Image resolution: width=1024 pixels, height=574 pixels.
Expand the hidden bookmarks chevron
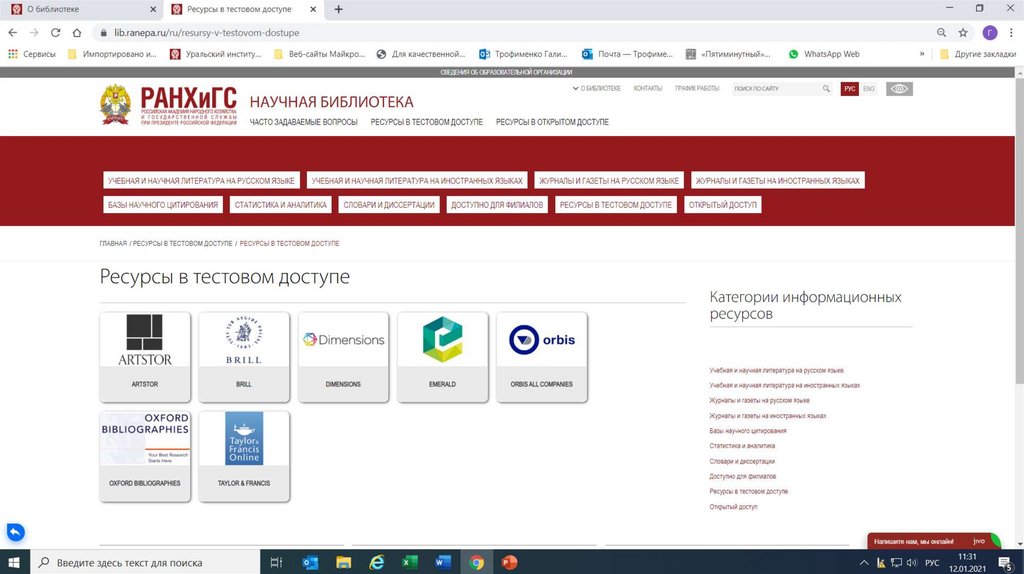tap(921, 54)
